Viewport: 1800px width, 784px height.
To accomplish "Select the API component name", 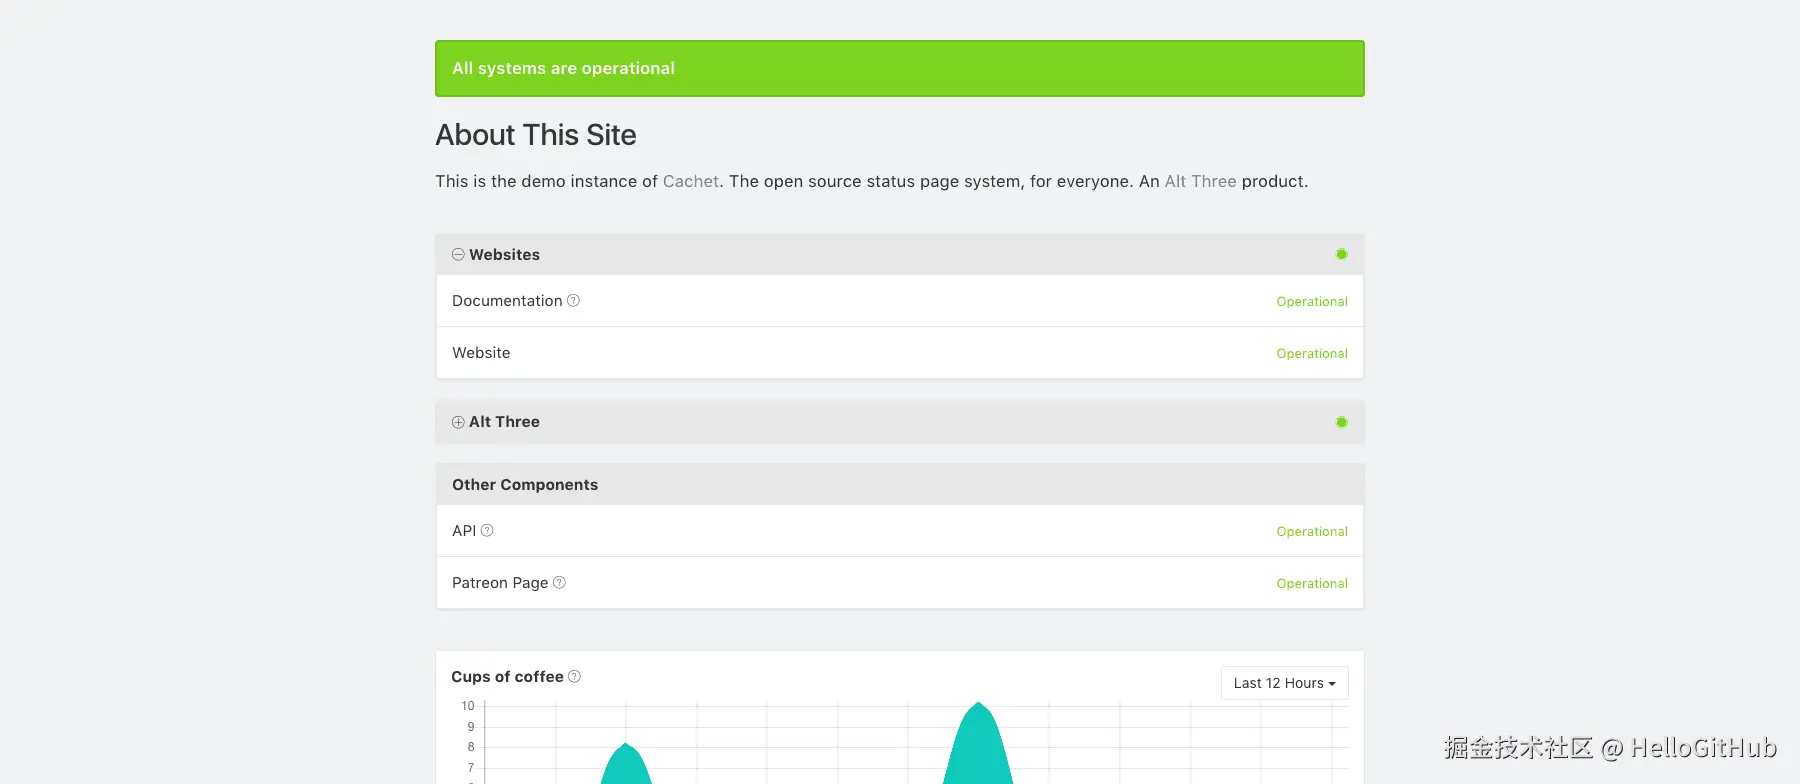I will pos(464,531).
